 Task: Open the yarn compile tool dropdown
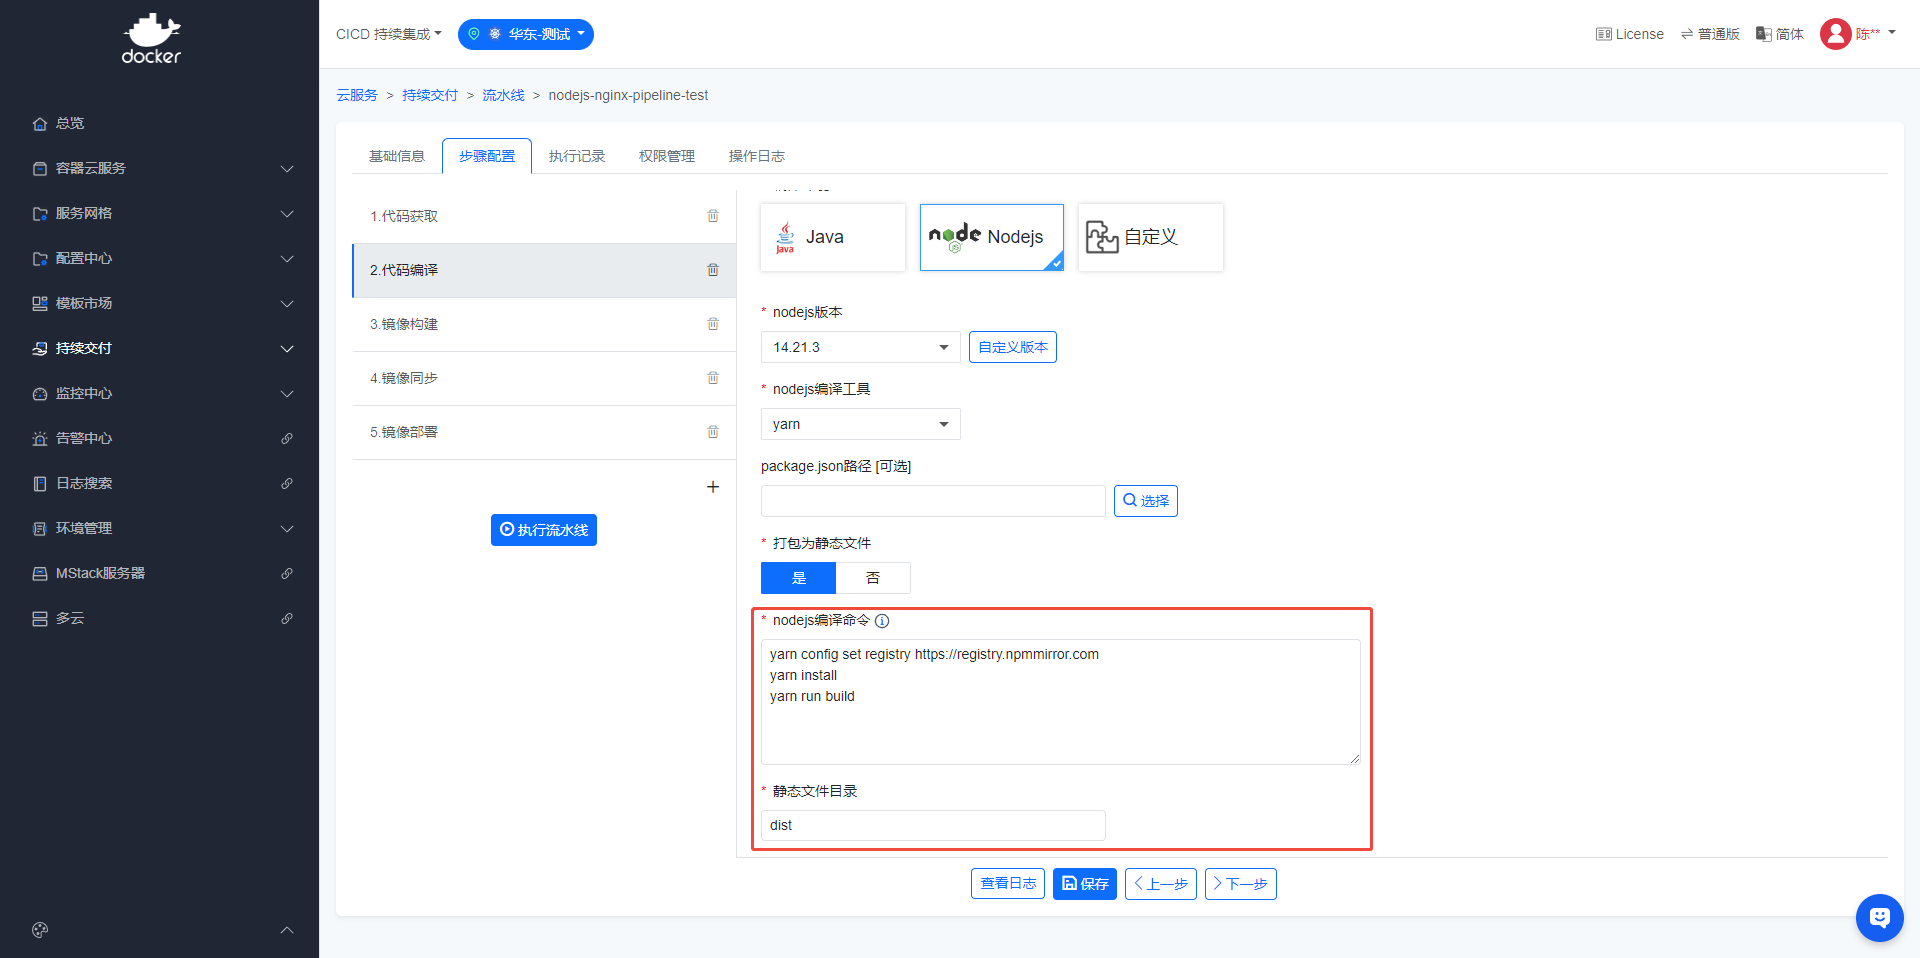tap(860, 424)
